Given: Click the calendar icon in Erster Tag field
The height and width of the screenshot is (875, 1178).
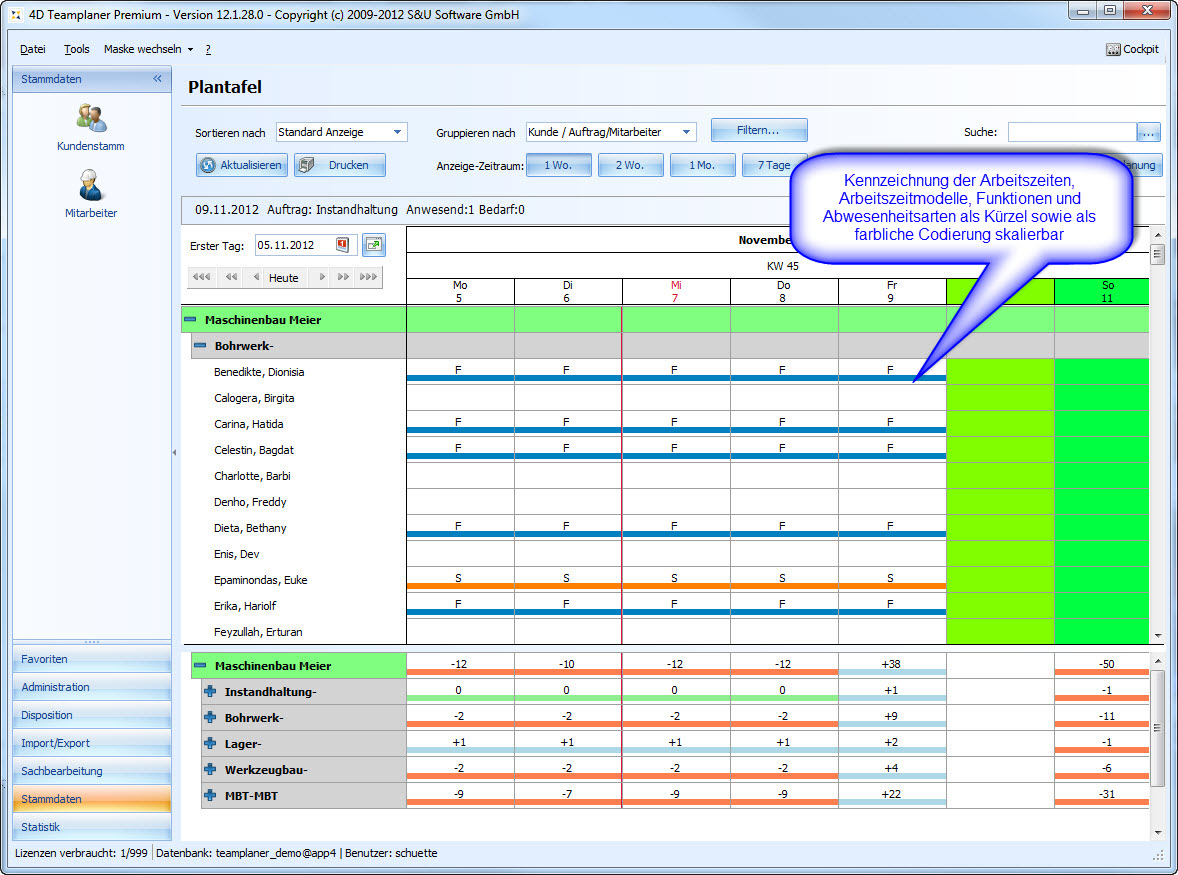Looking at the screenshot, I should 342,245.
